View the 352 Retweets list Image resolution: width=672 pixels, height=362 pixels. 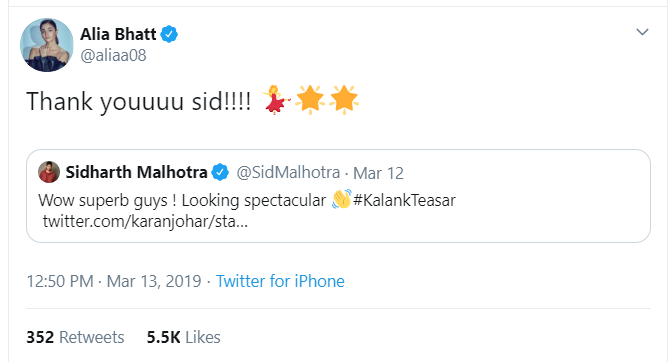click(75, 337)
